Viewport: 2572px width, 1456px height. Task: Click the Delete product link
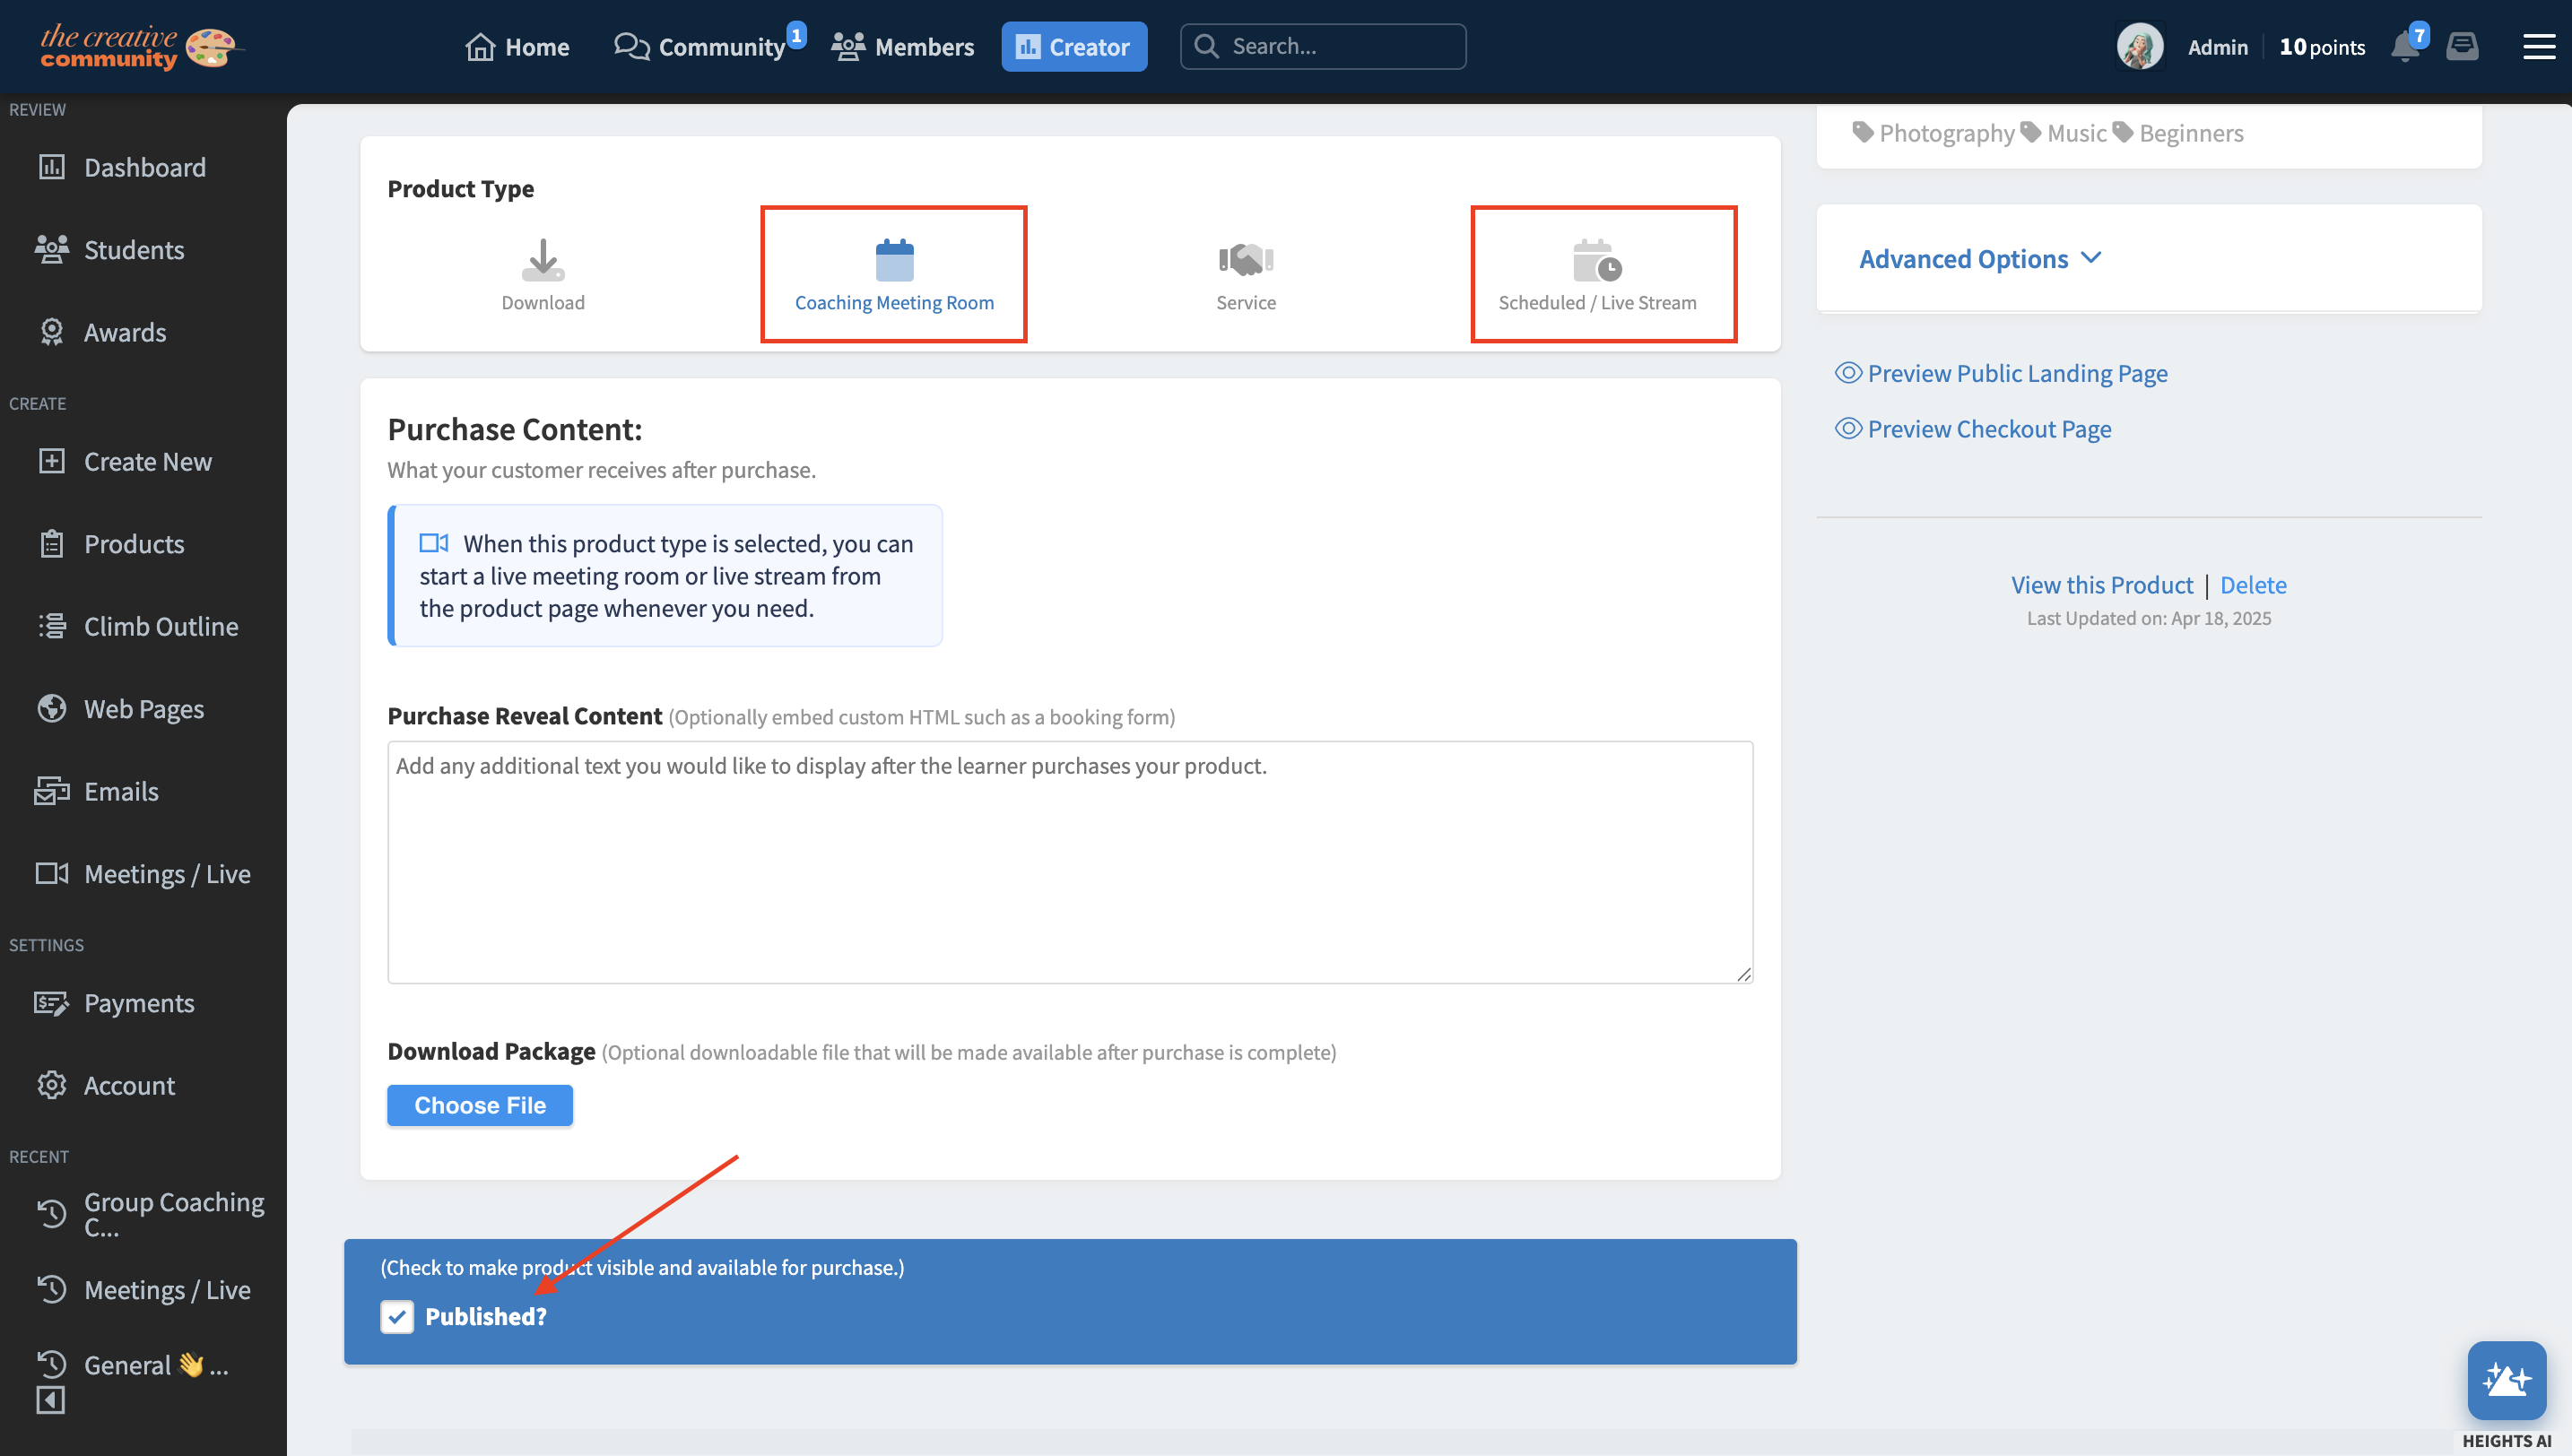coord(2253,585)
